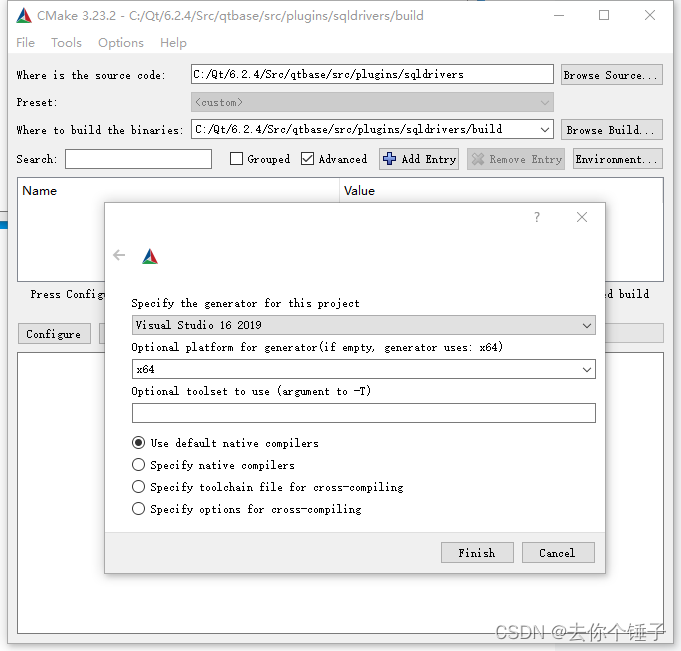Click the Value column header
681x651 pixels.
click(x=359, y=191)
